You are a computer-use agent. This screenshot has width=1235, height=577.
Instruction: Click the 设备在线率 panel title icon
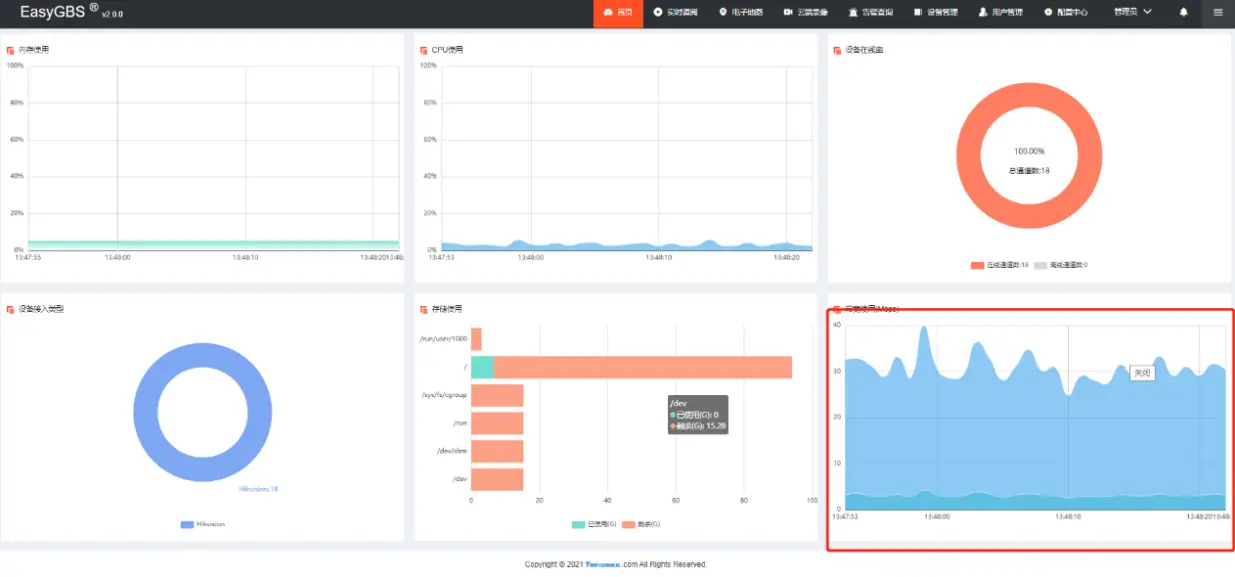[x=837, y=49]
